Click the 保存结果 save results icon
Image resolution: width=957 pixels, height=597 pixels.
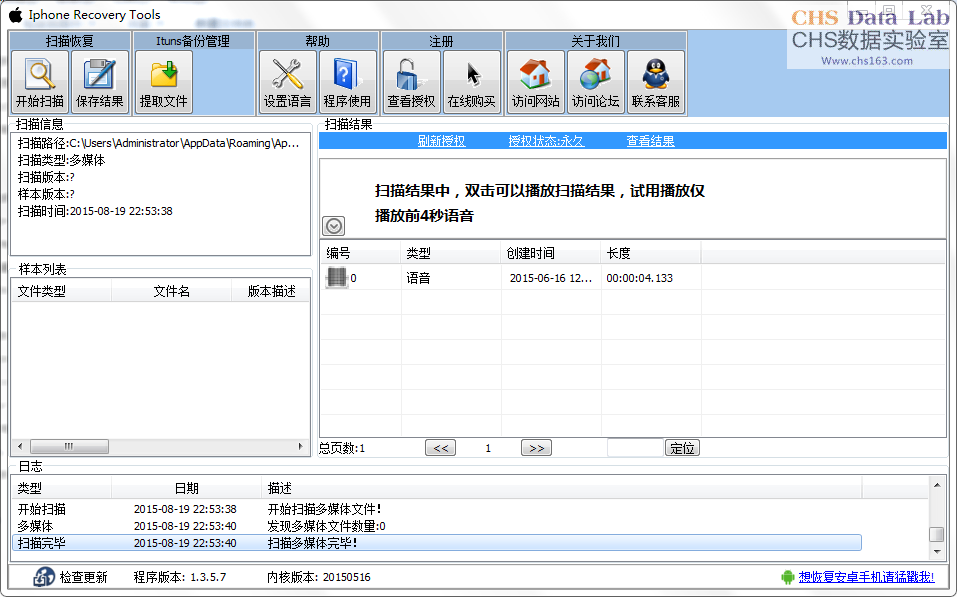100,82
